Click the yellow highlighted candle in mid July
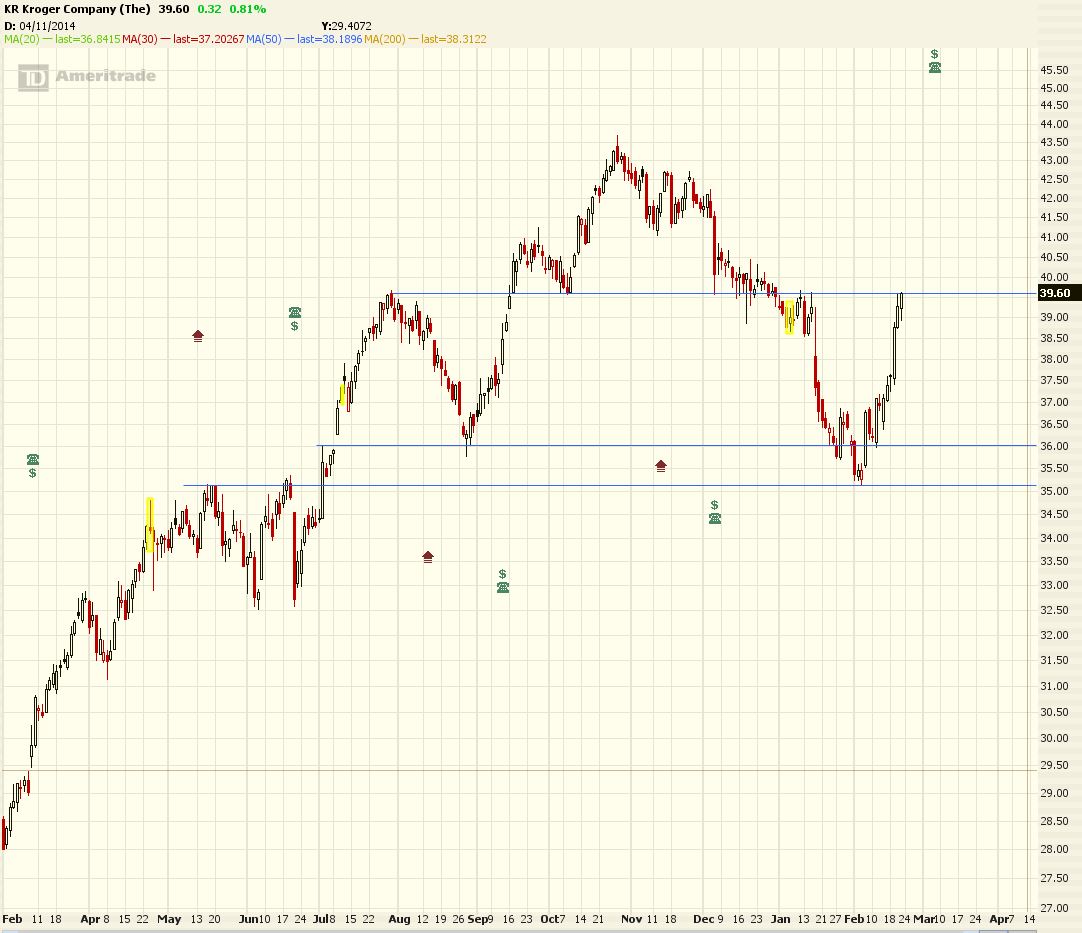The image size is (1082, 933). click(x=342, y=395)
